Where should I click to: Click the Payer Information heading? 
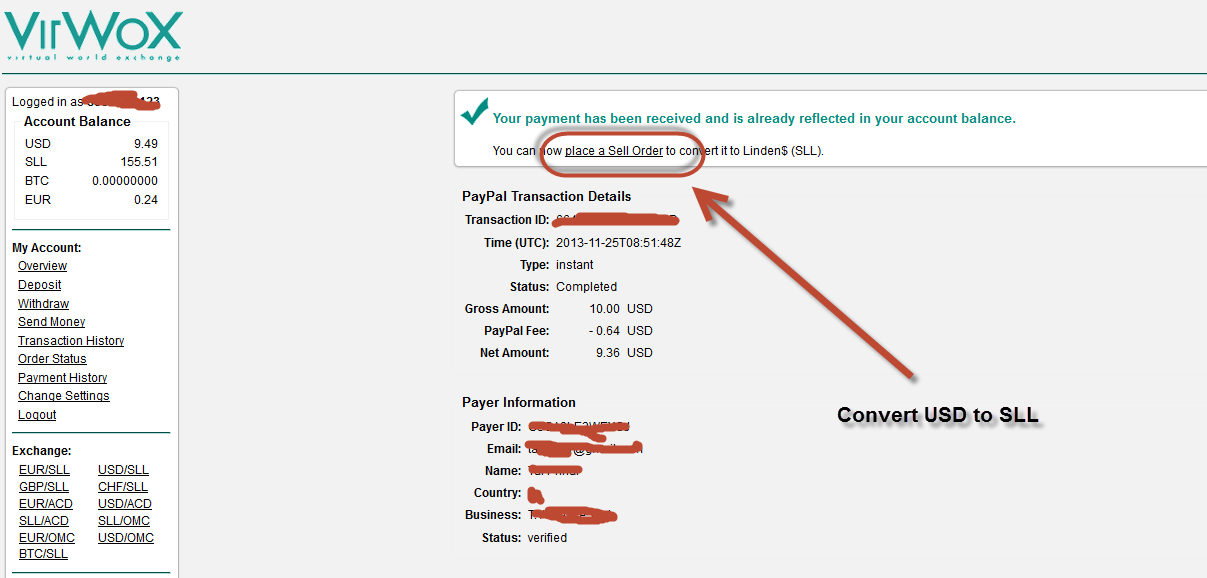[519, 403]
